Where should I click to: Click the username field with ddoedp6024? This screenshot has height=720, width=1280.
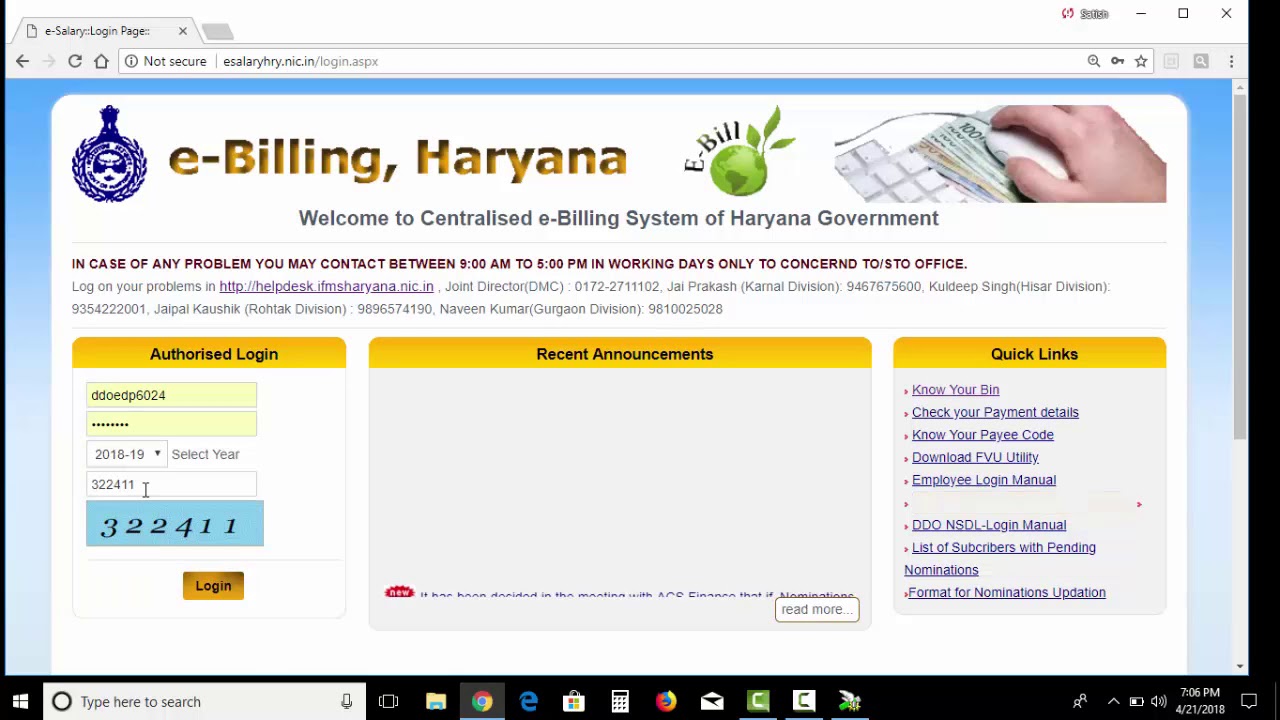click(171, 395)
